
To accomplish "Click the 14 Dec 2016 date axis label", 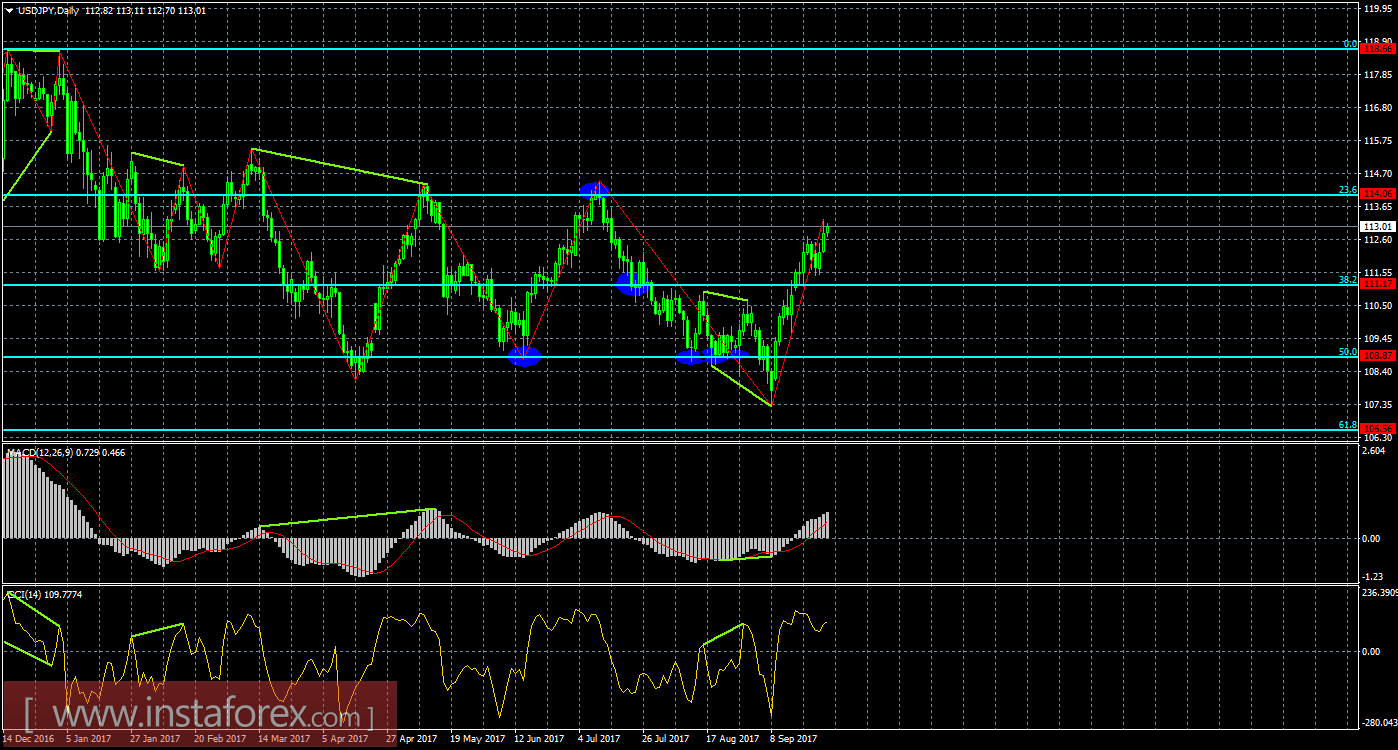I will [30, 738].
